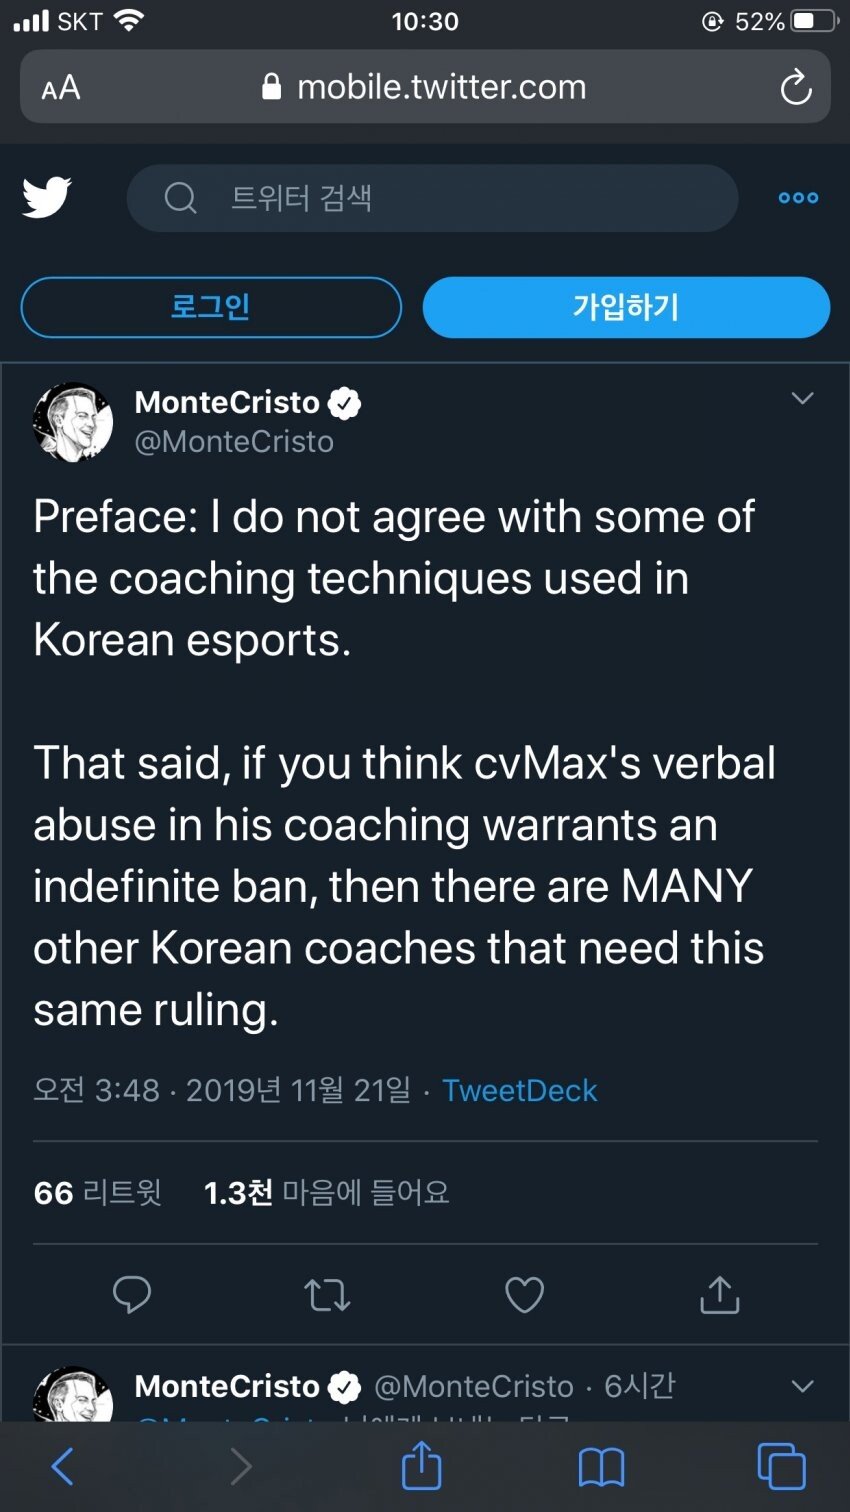Open Safari bookmarks
850x1512 pixels.
click(601, 1467)
